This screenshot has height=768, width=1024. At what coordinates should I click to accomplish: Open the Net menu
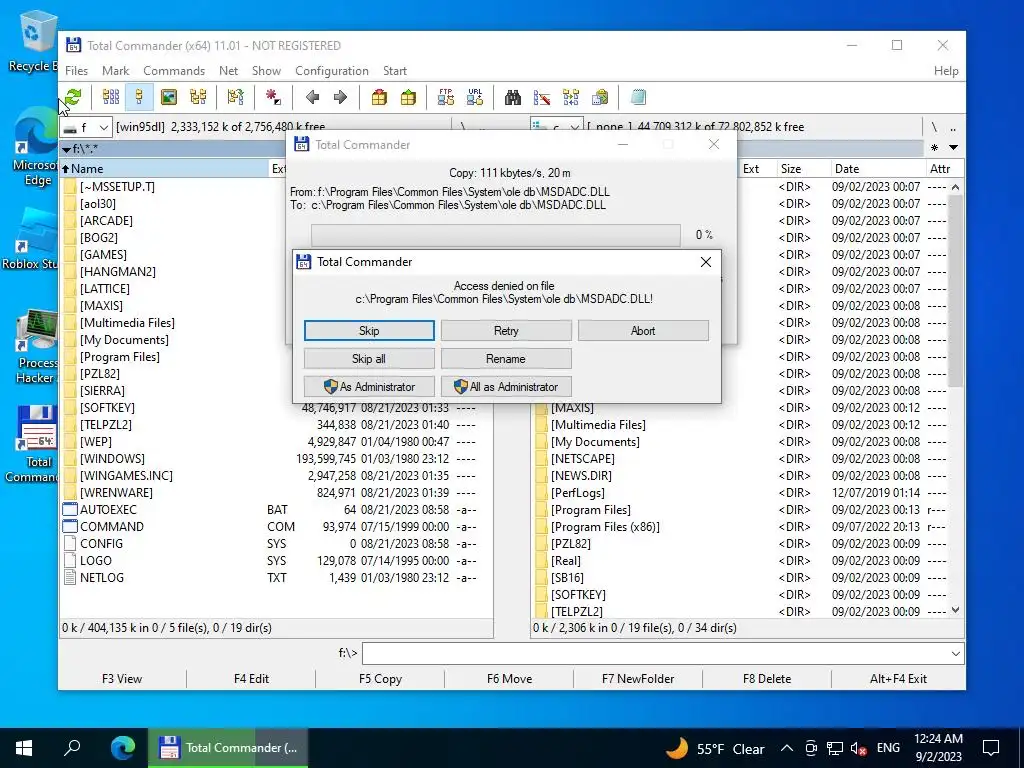229,71
